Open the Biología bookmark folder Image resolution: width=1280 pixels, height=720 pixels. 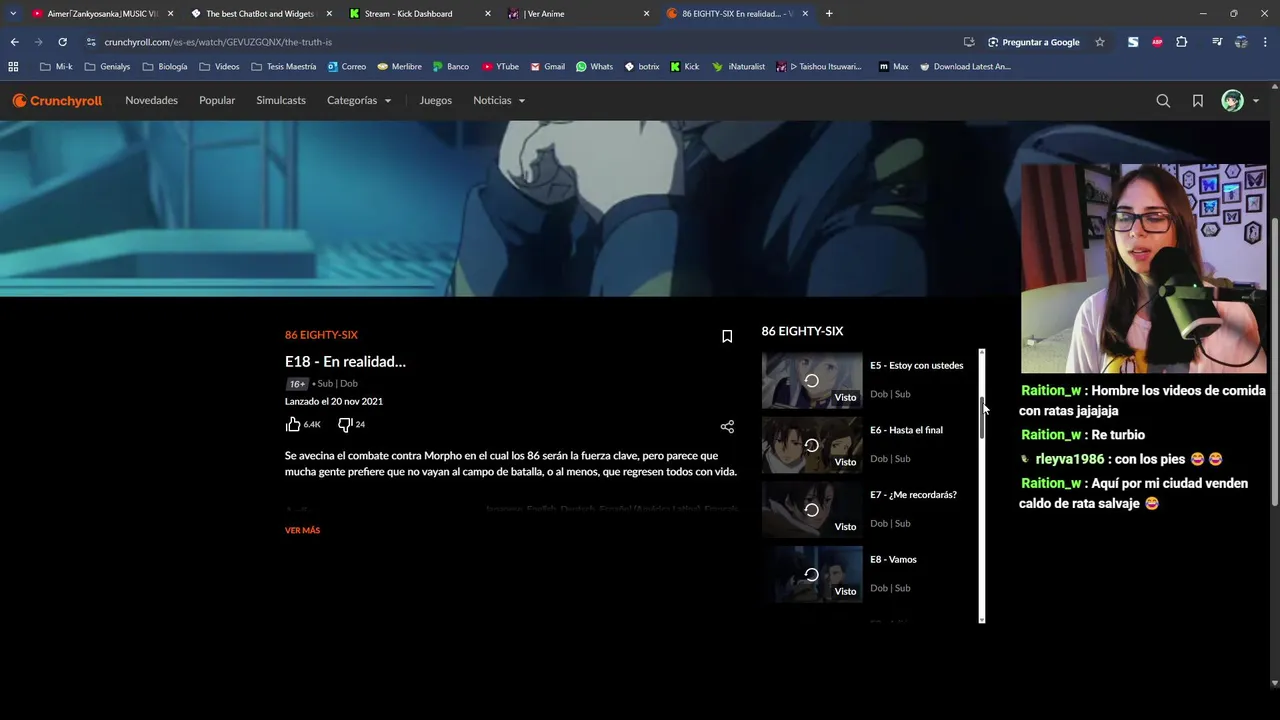[165, 67]
